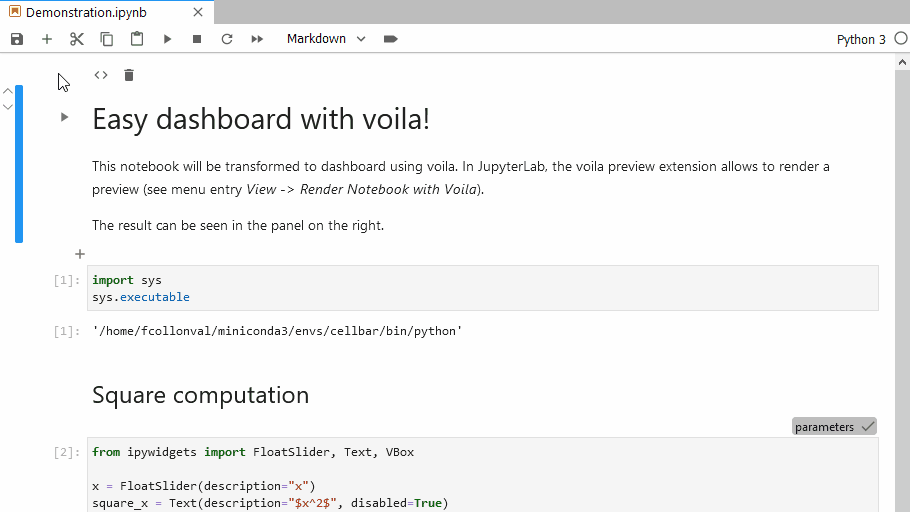Move cell up with the up chevron
910x512 pixels.
pyautogui.click(x=8, y=91)
